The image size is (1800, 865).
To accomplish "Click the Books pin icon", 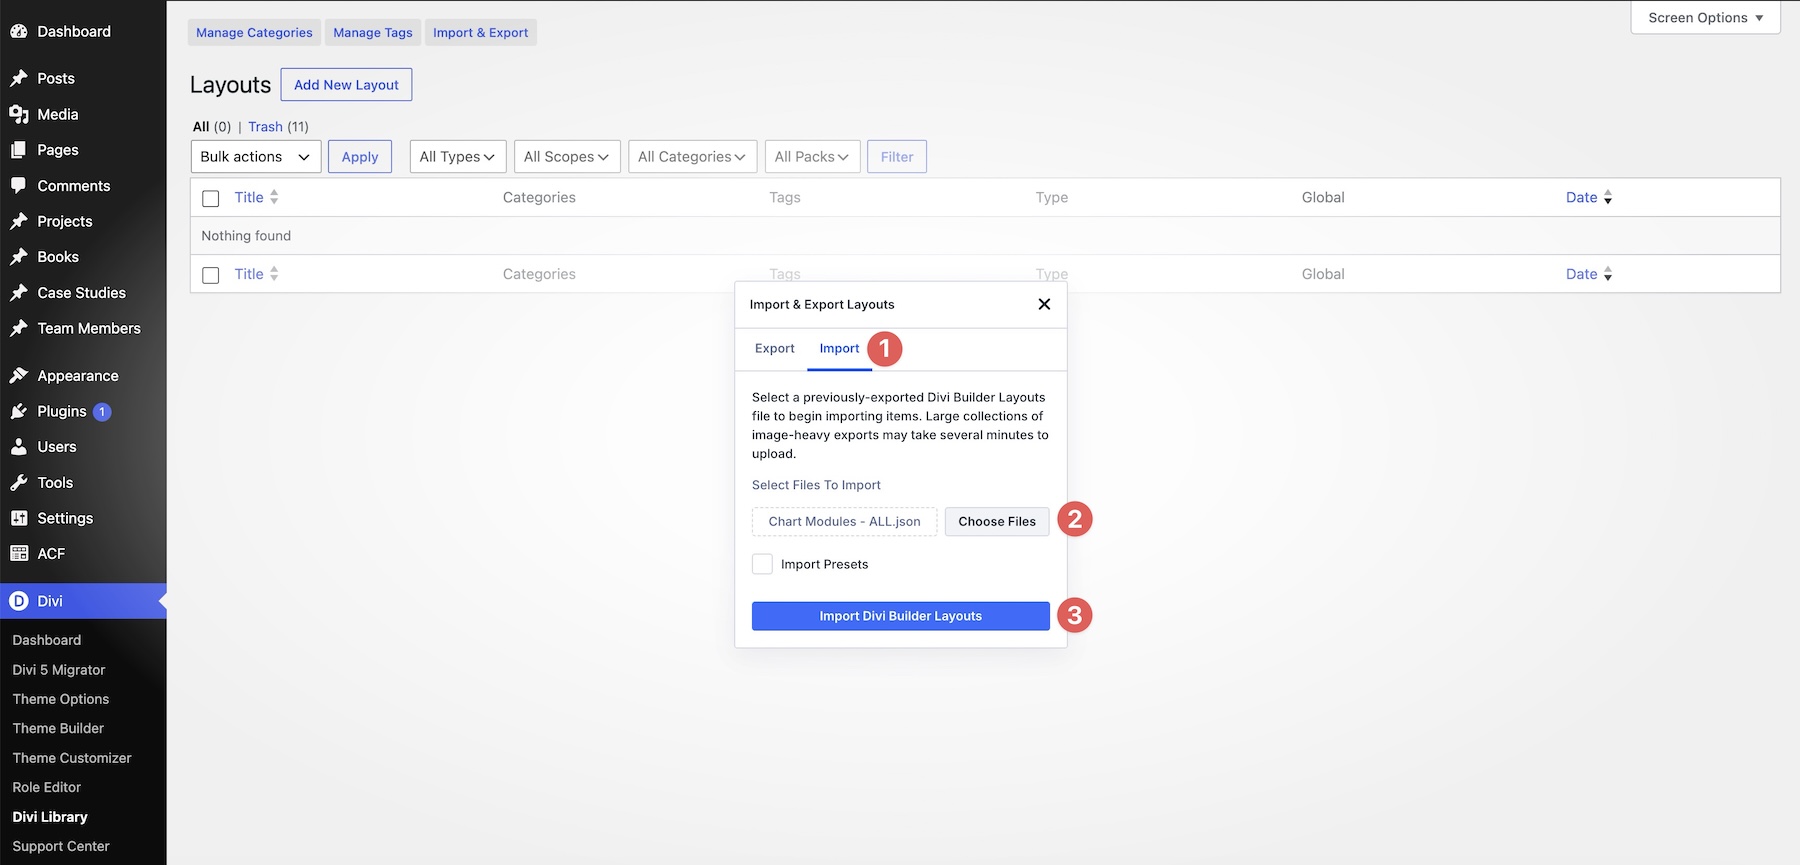I will pyautogui.click(x=19, y=257).
